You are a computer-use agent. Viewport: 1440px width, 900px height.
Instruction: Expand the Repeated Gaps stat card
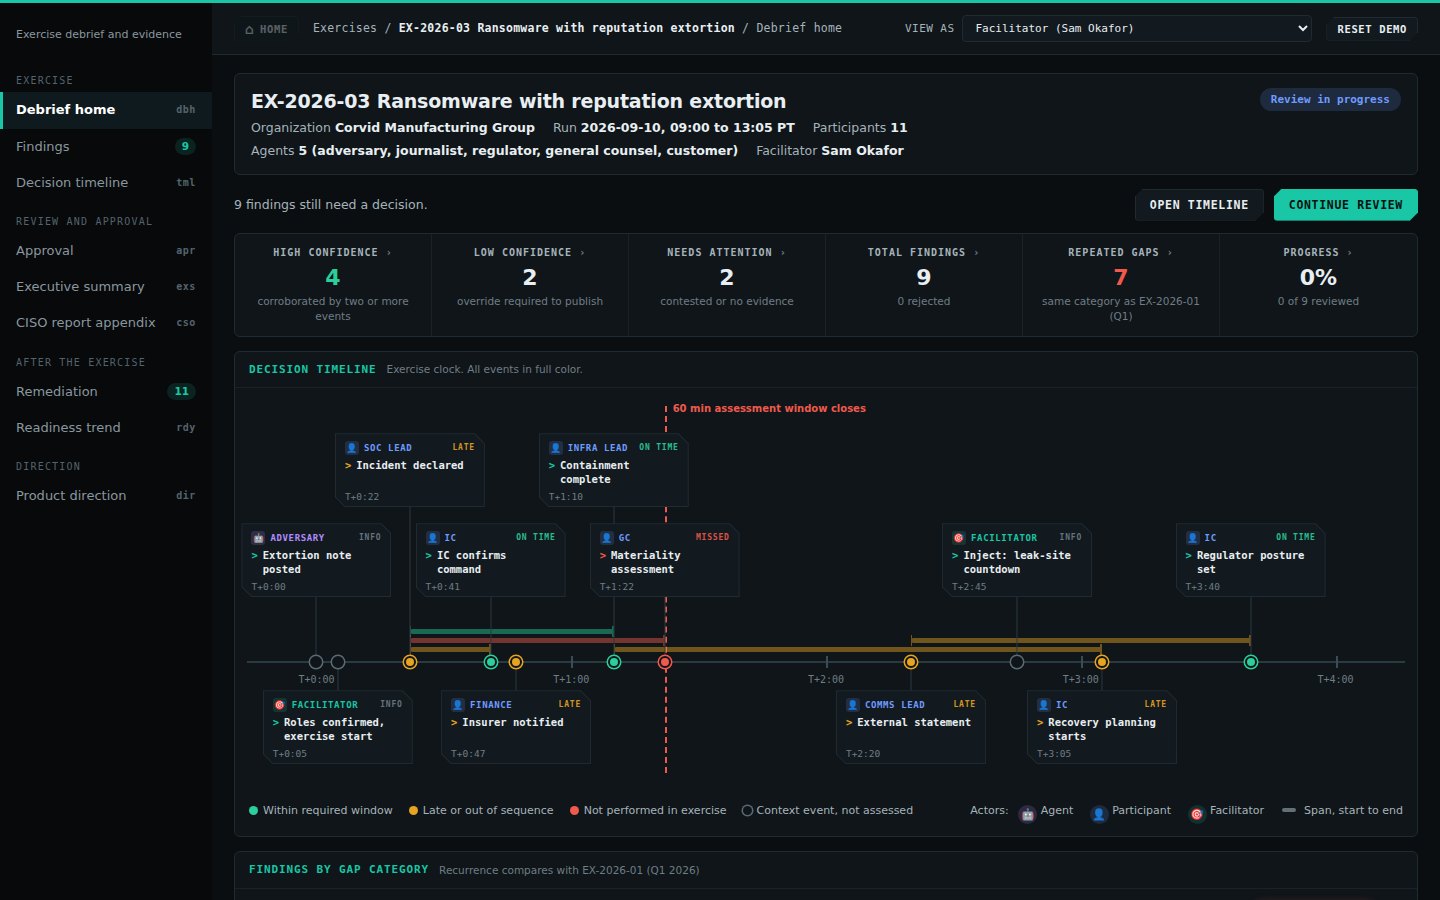point(1121,285)
